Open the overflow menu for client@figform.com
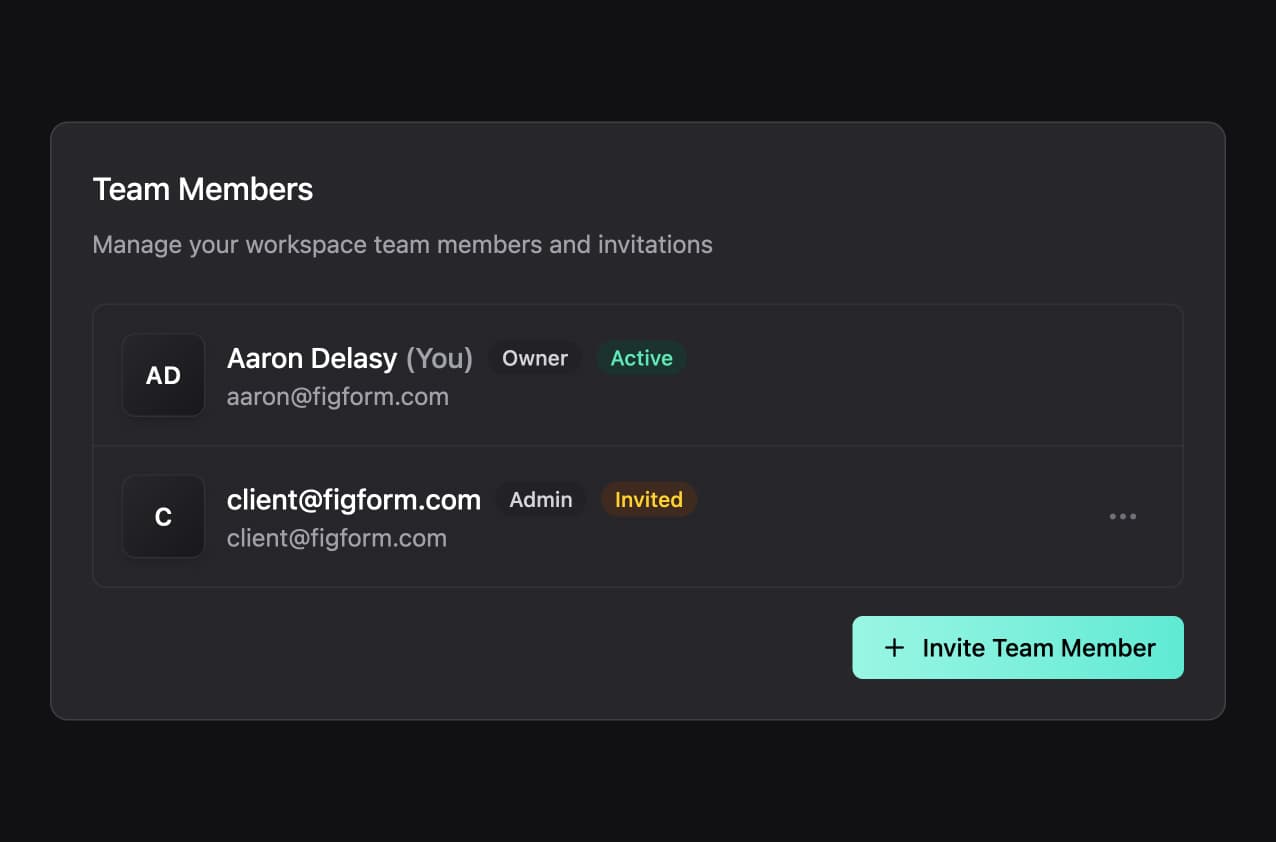This screenshot has height=842, width=1276. coord(1123,516)
